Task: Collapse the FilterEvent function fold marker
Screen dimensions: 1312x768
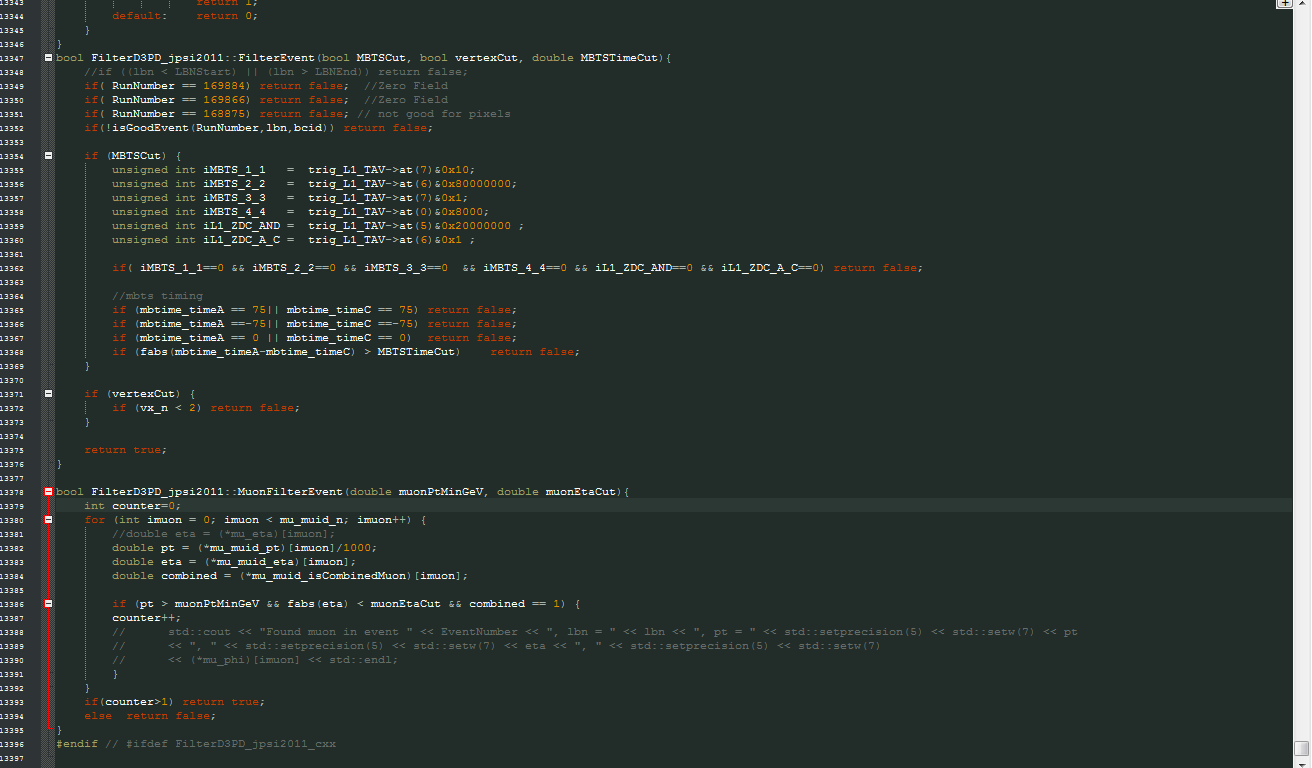Action: (48, 58)
